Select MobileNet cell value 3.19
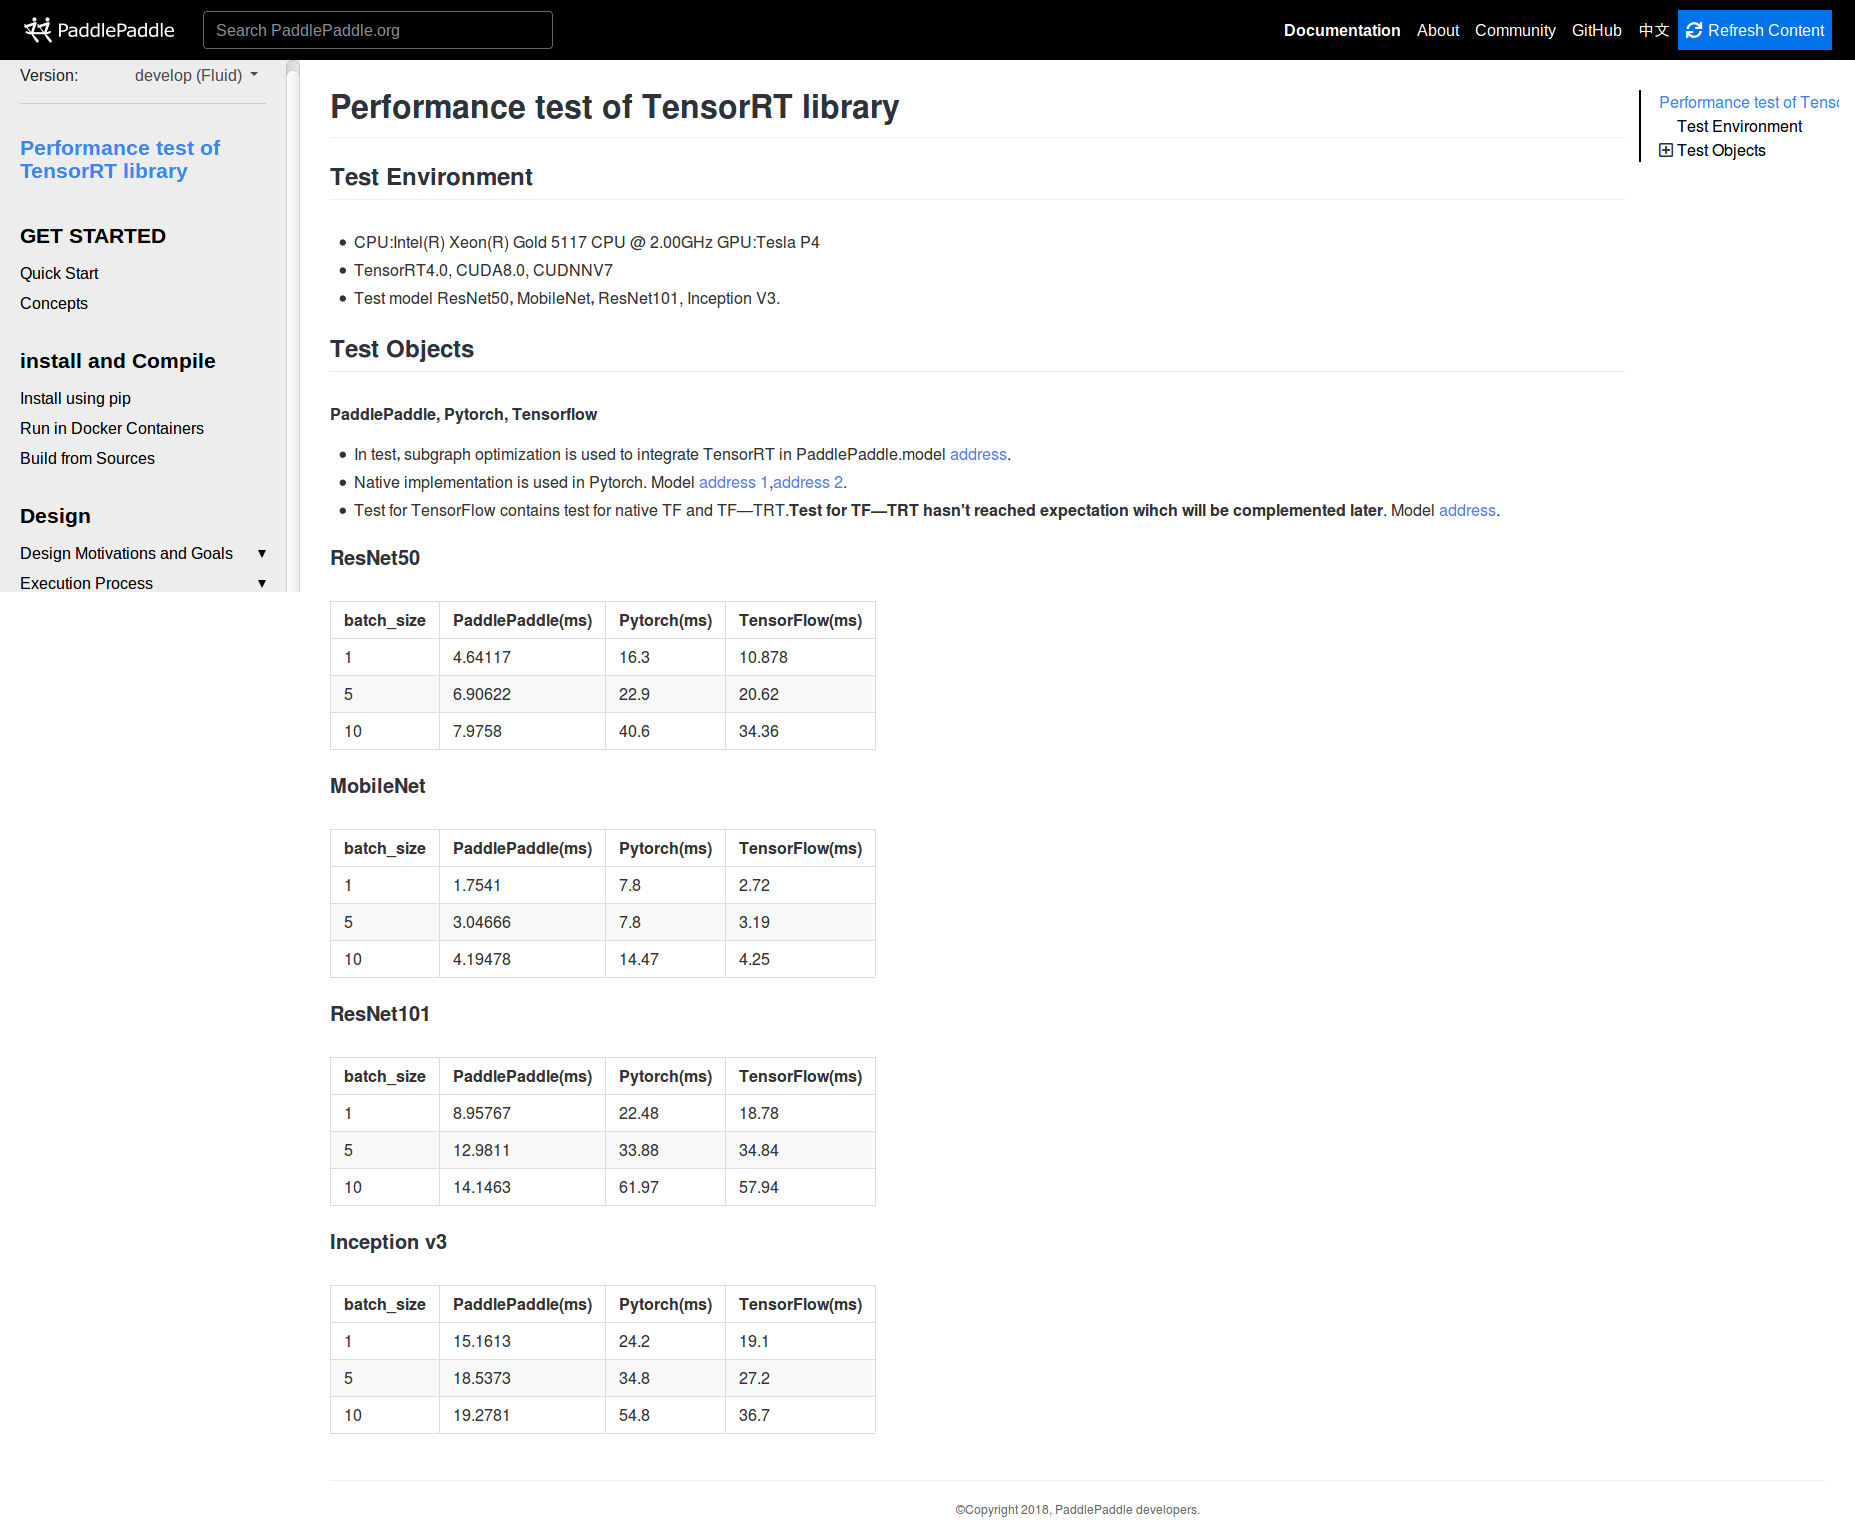1855x1539 pixels. (754, 922)
